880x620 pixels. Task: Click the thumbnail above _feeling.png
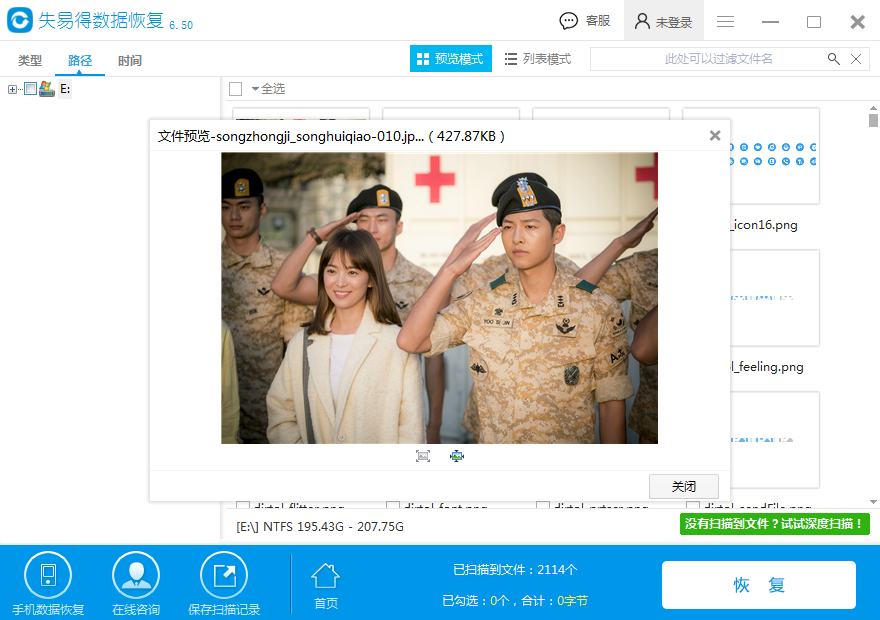tap(774, 298)
